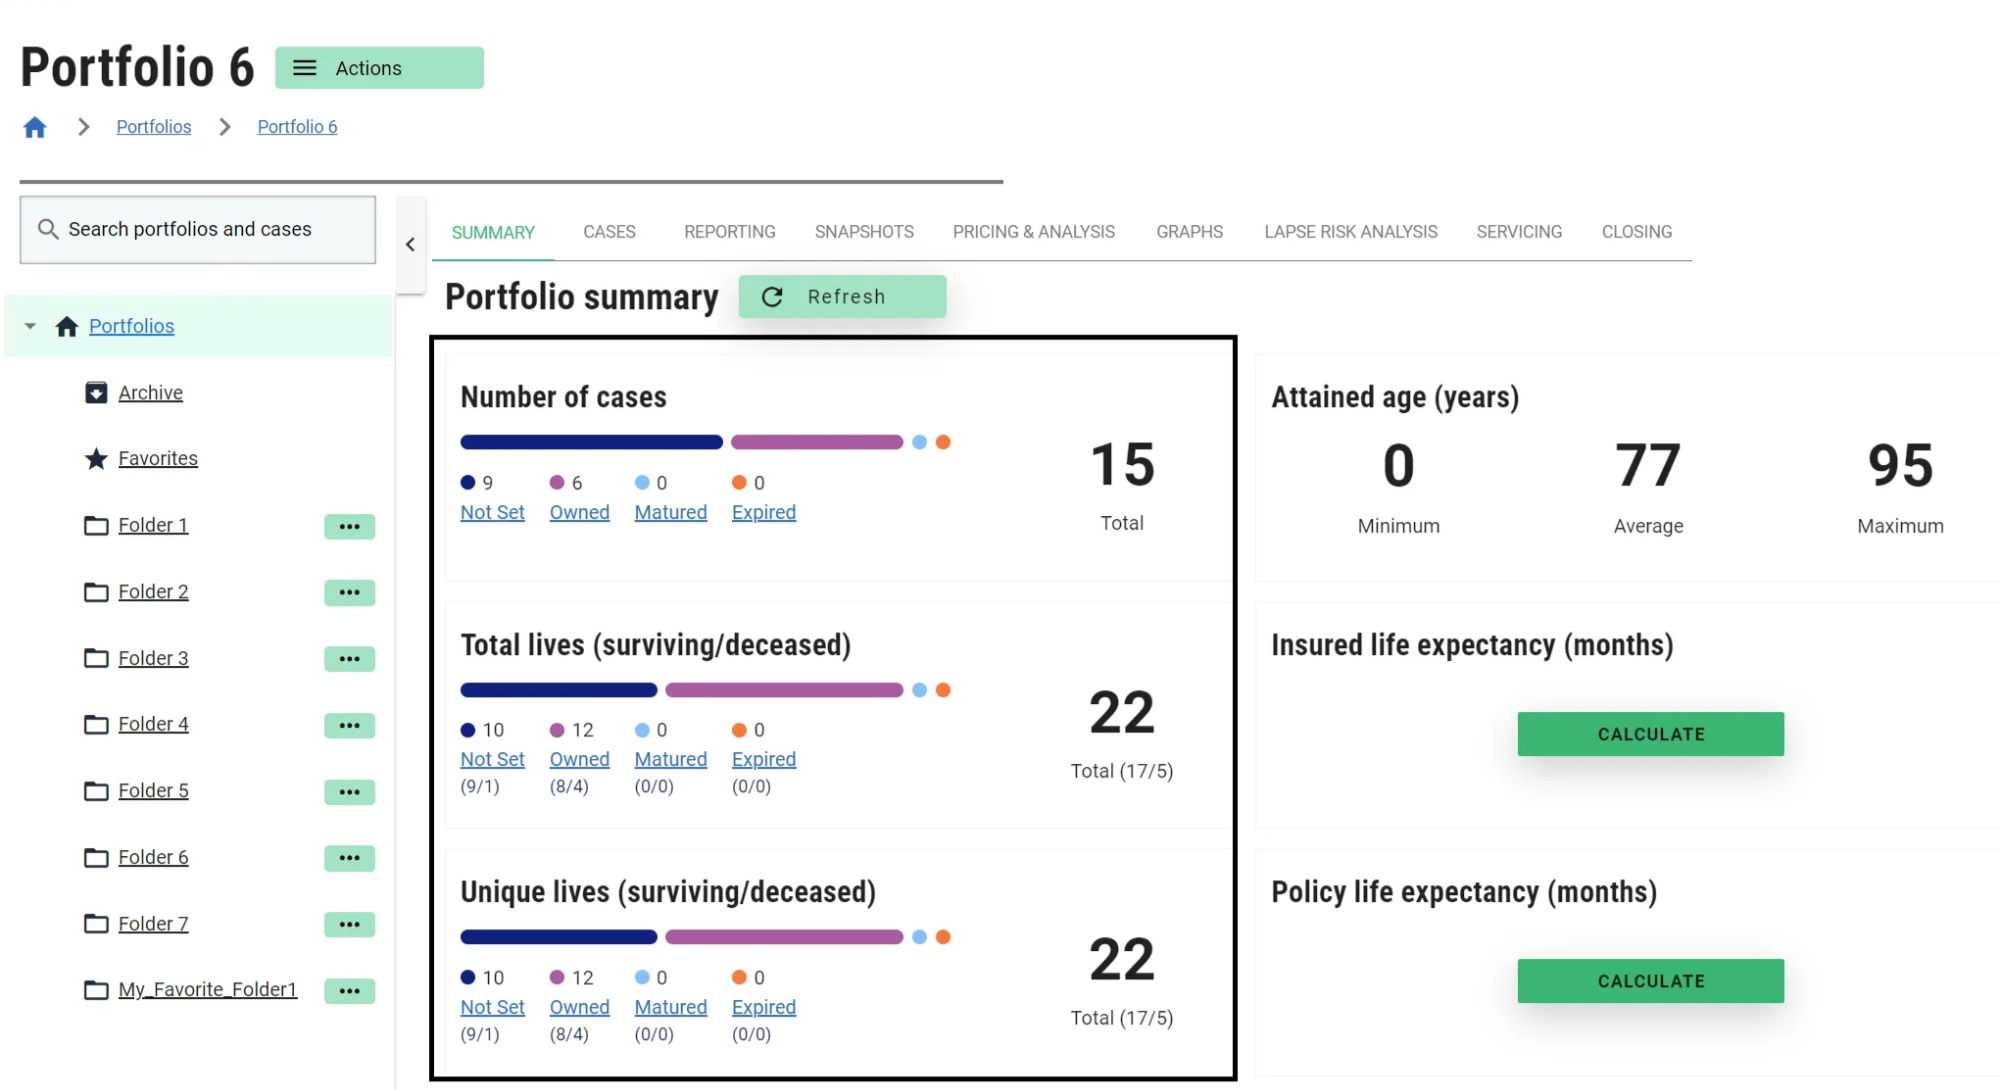Go to the Pricing & Analysis tab

(x=1033, y=232)
